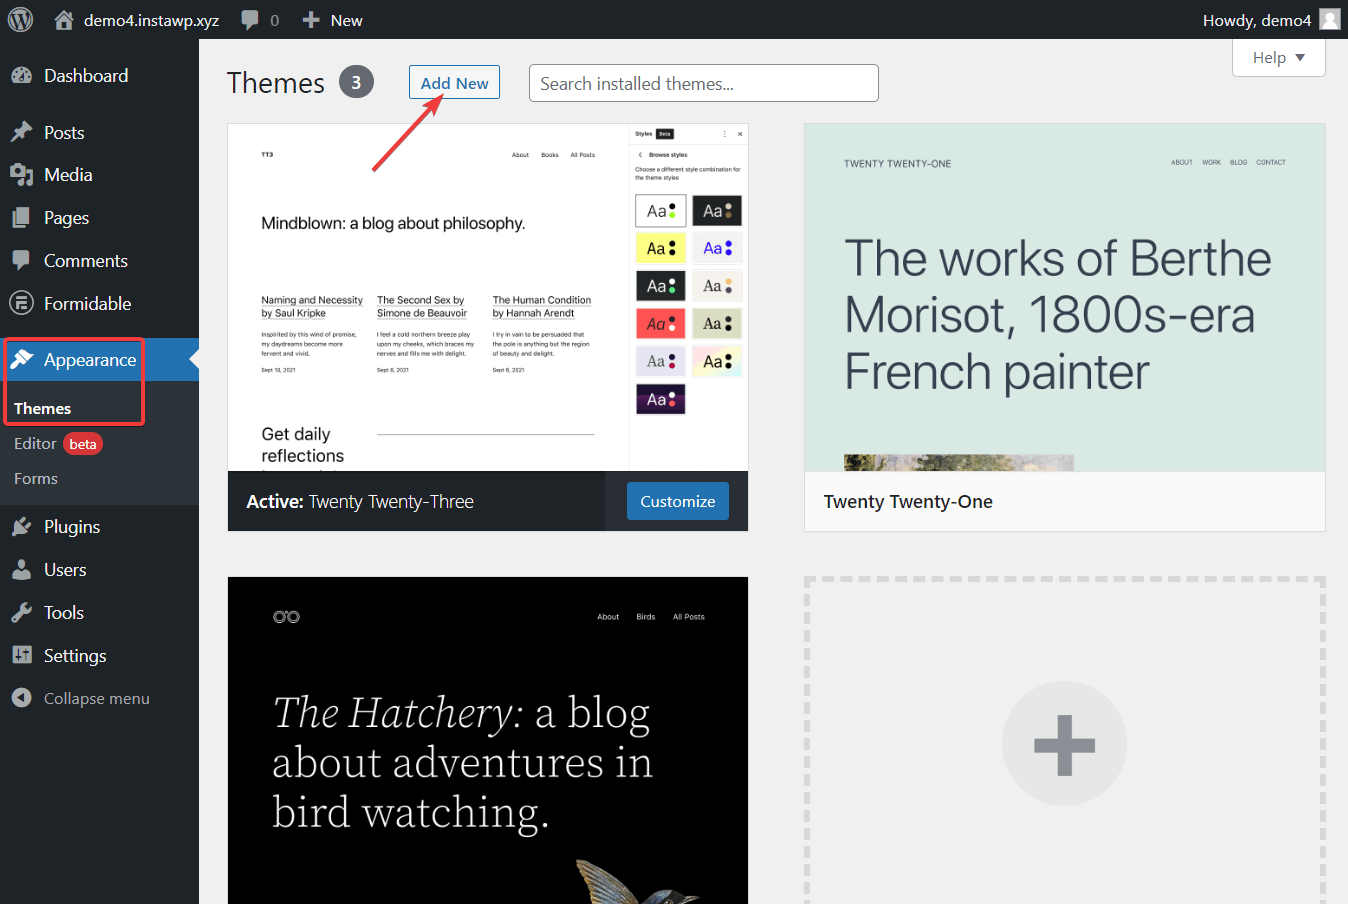Click the Twenty Twenty-One theme name
The height and width of the screenshot is (904, 1348).
tap(908, 502)
